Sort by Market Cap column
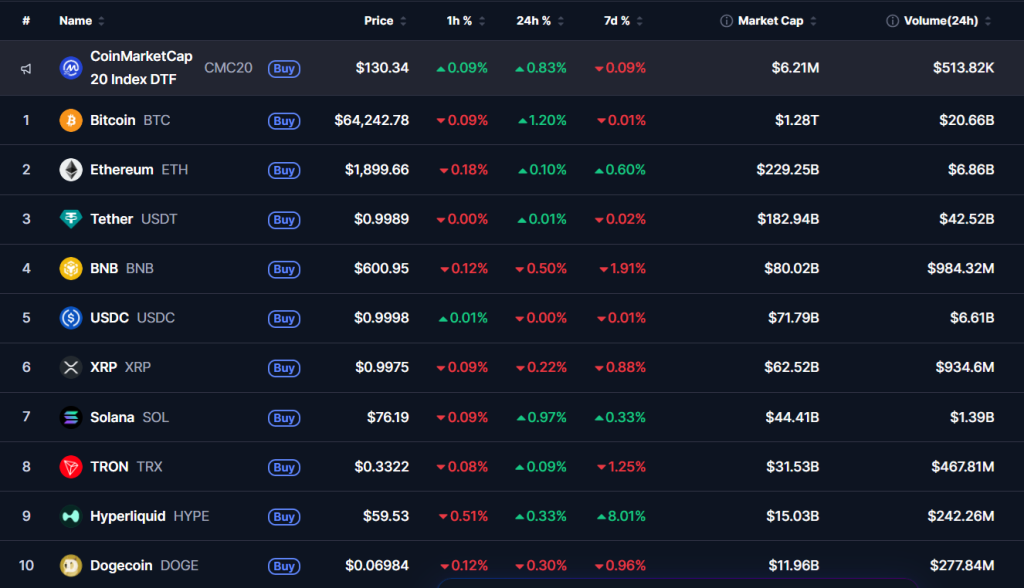Image resolution: width=1024 pixels, height=588 pixels. (x=776, y=21)
